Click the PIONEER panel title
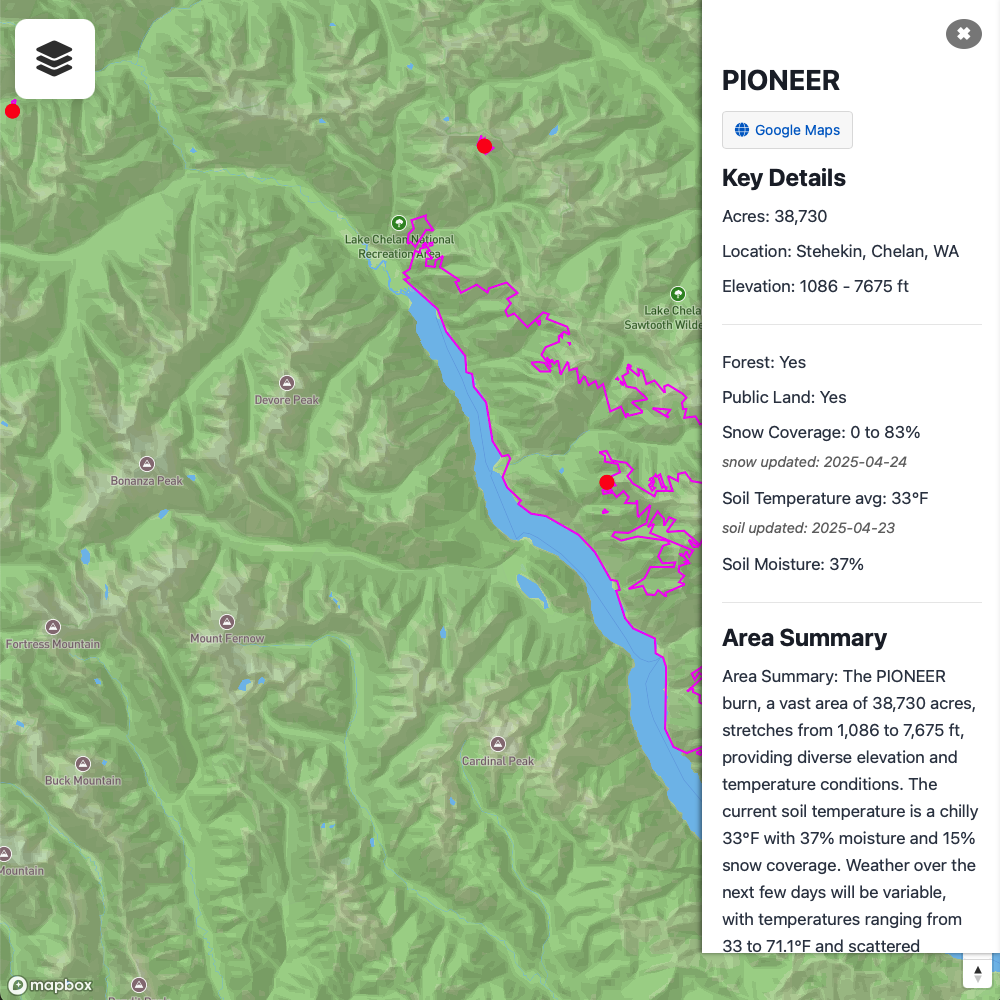This screenshot has width=1000, height=1000. 781,80
